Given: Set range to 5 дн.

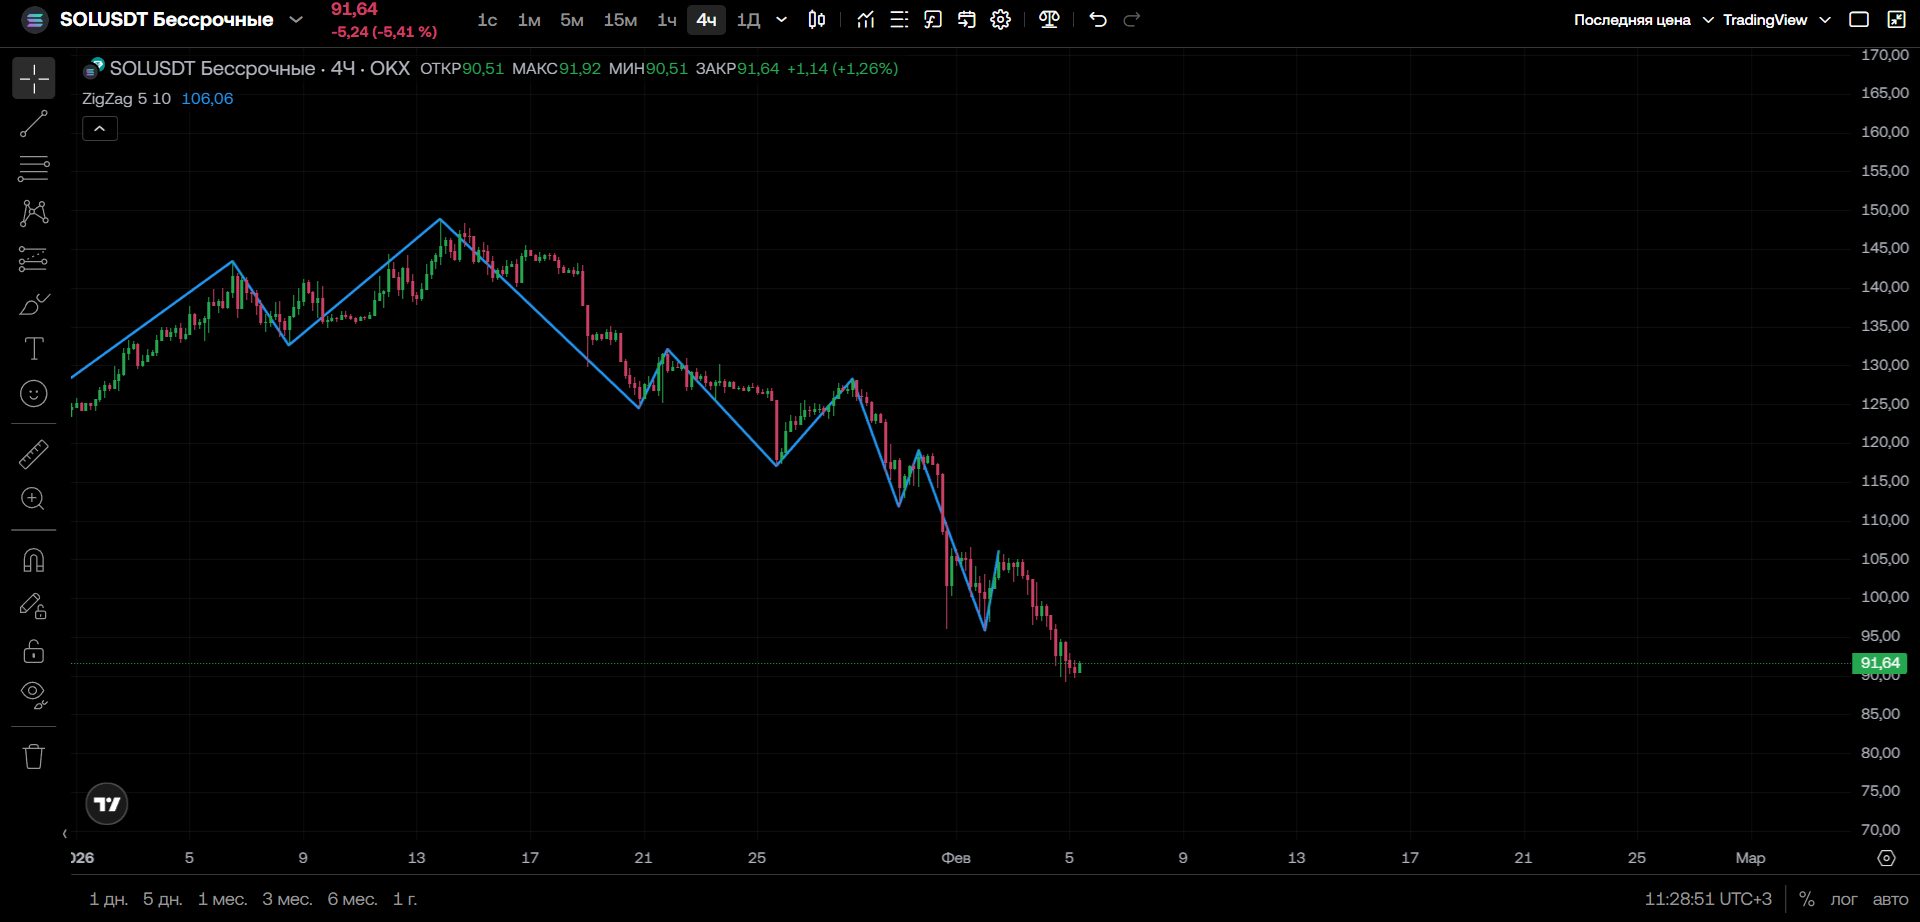Looking at the screenshot, I should pyautogui.click(x=162, y=899).
